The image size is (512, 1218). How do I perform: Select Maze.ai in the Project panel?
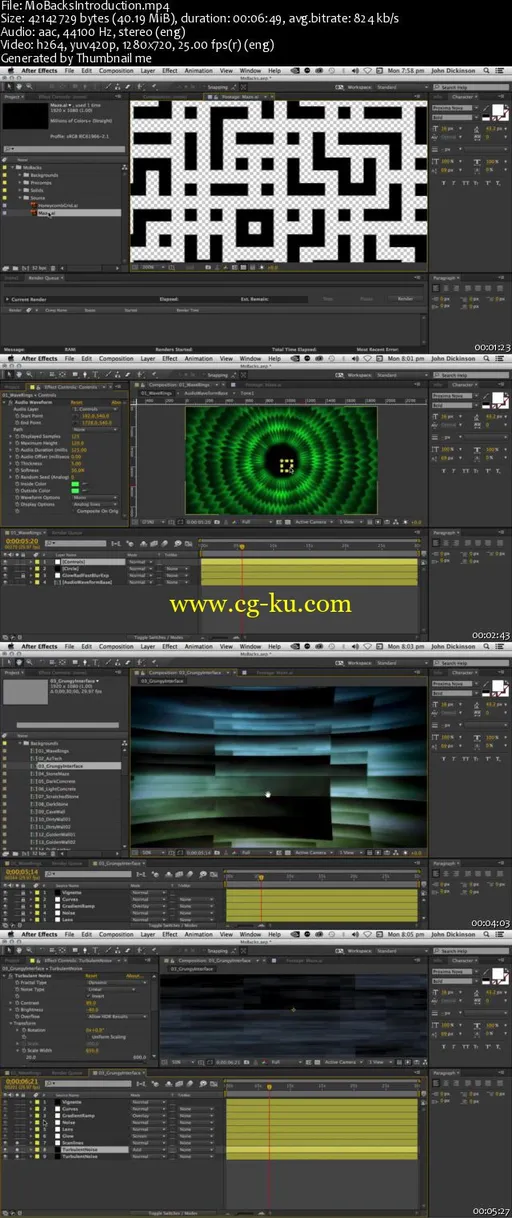point(47,213)
